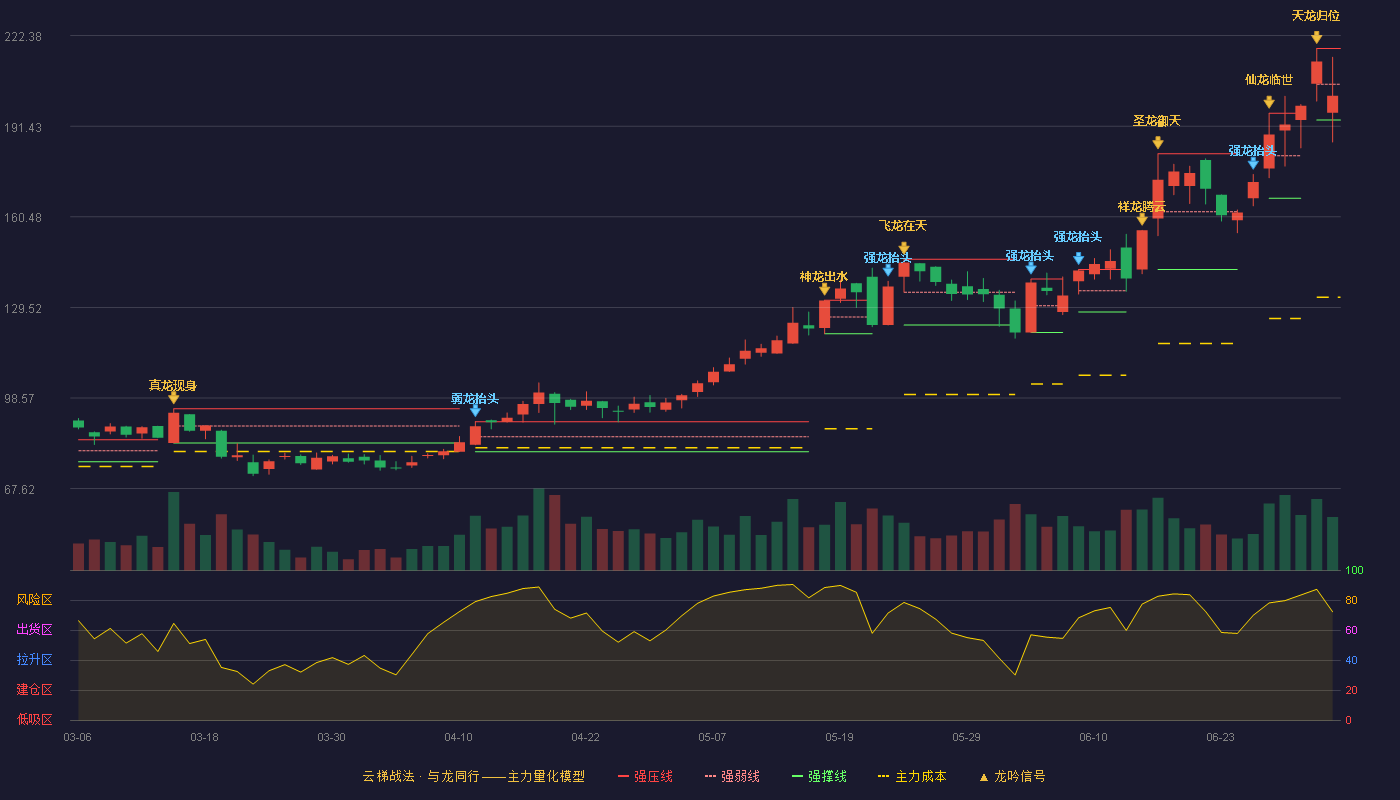Click the 出货区 zone label
The image size is (1400, 800).
(x=34, y=630)
